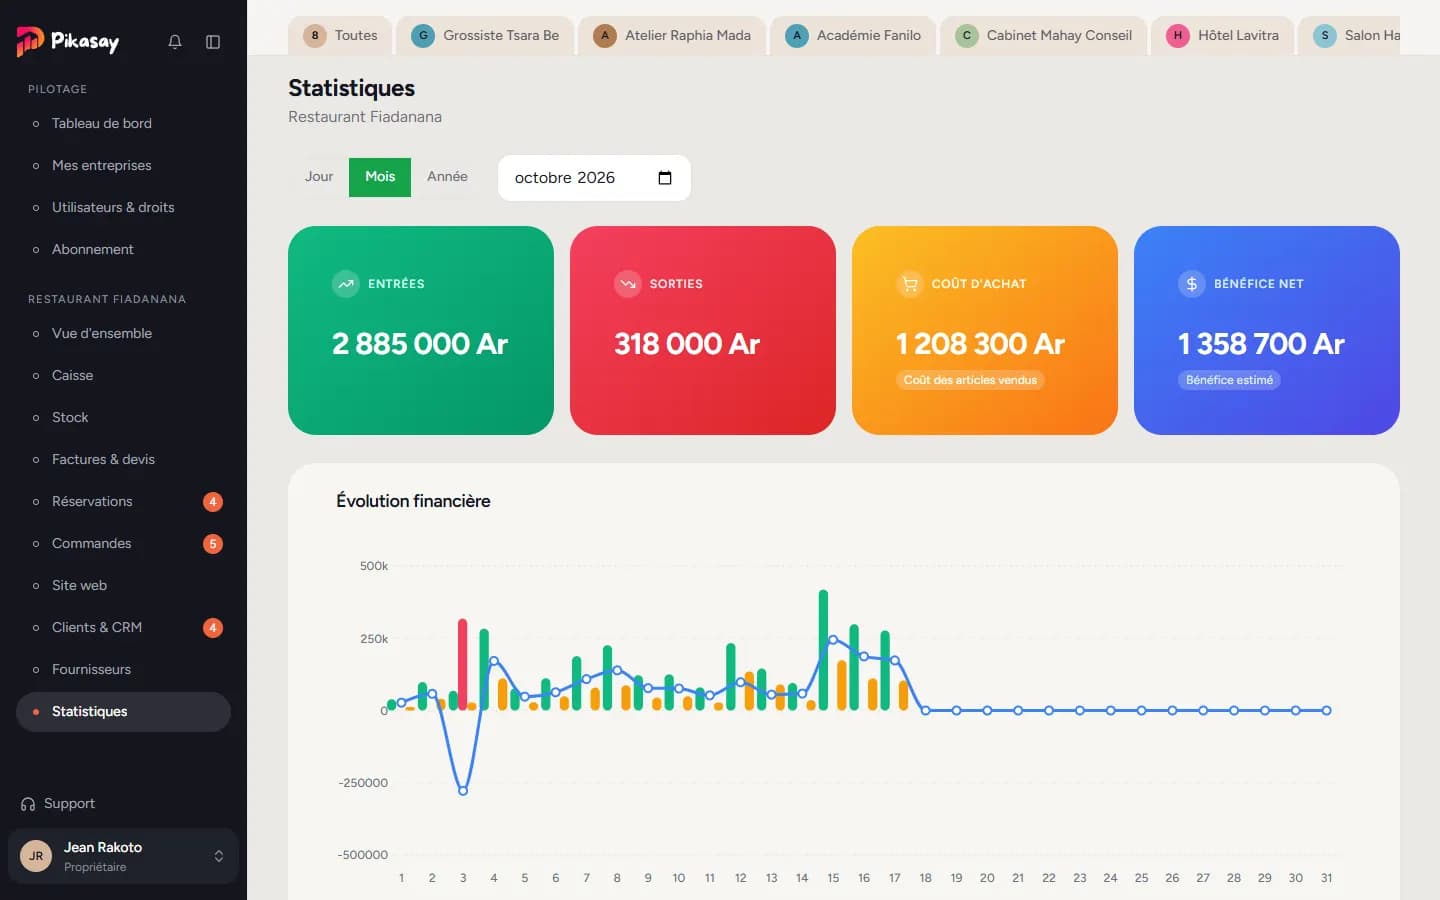The height and width of the screenshot is (900, 1440).
Task: Click the lowest chart point on day 3
Action: pyautogui.click(x=463, y=791)
